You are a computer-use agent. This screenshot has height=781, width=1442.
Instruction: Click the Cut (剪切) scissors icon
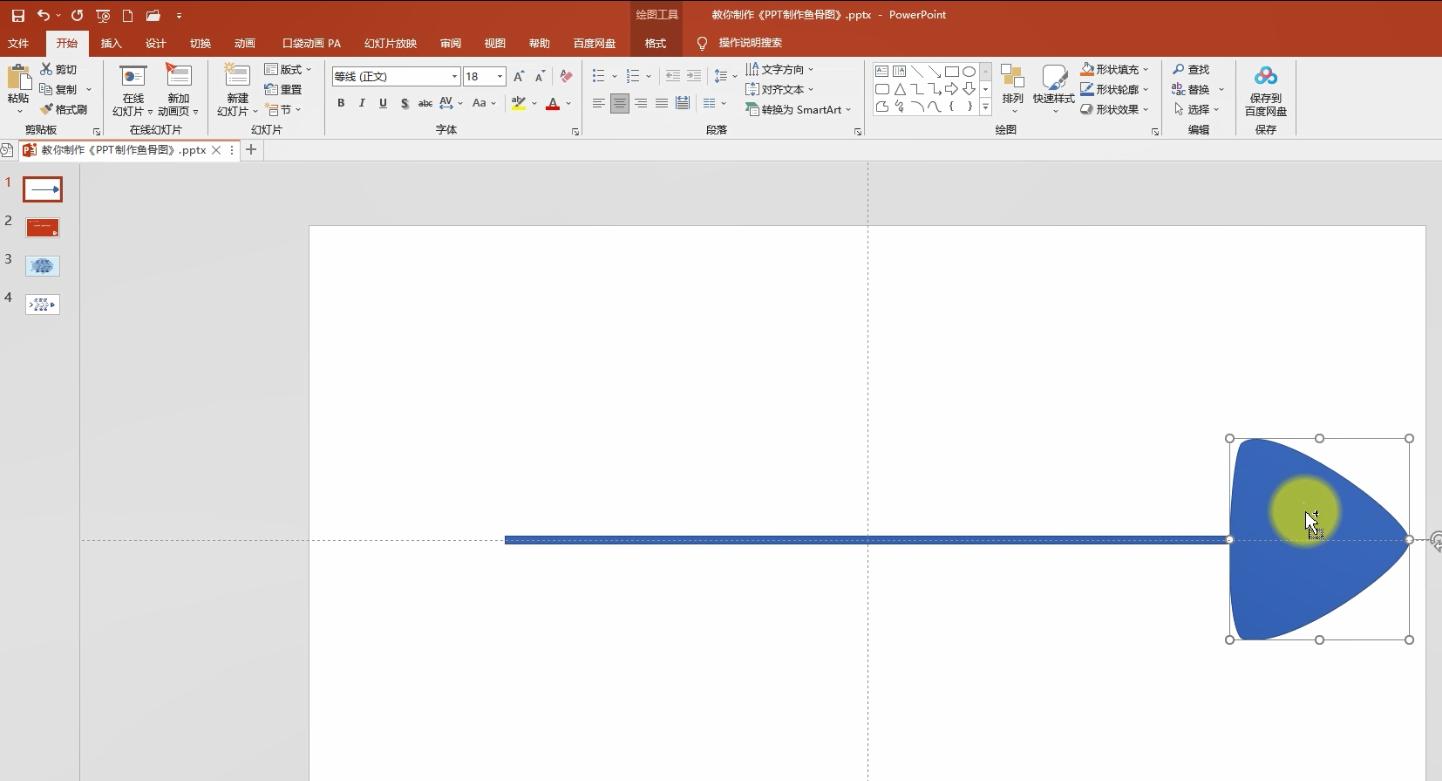coord(46,69)
